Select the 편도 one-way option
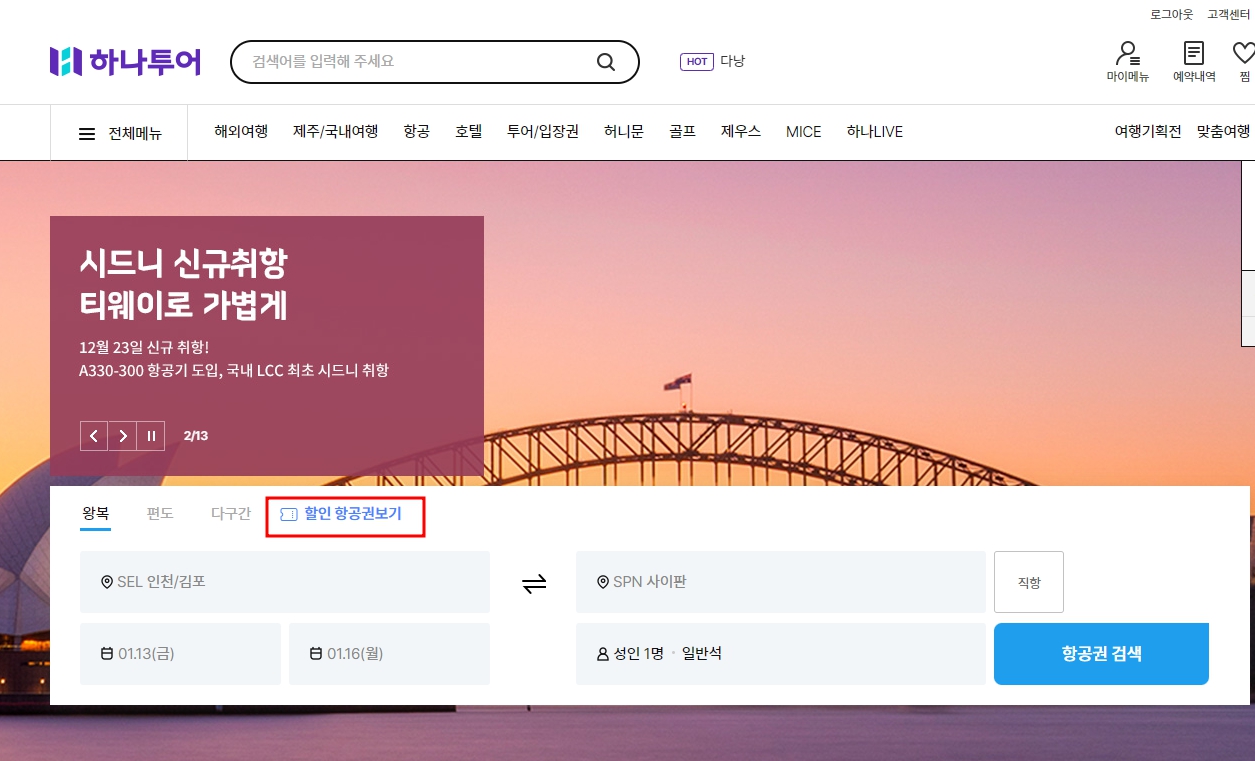The height and width of the screenshot is (761, 1255). pos(159,512)
